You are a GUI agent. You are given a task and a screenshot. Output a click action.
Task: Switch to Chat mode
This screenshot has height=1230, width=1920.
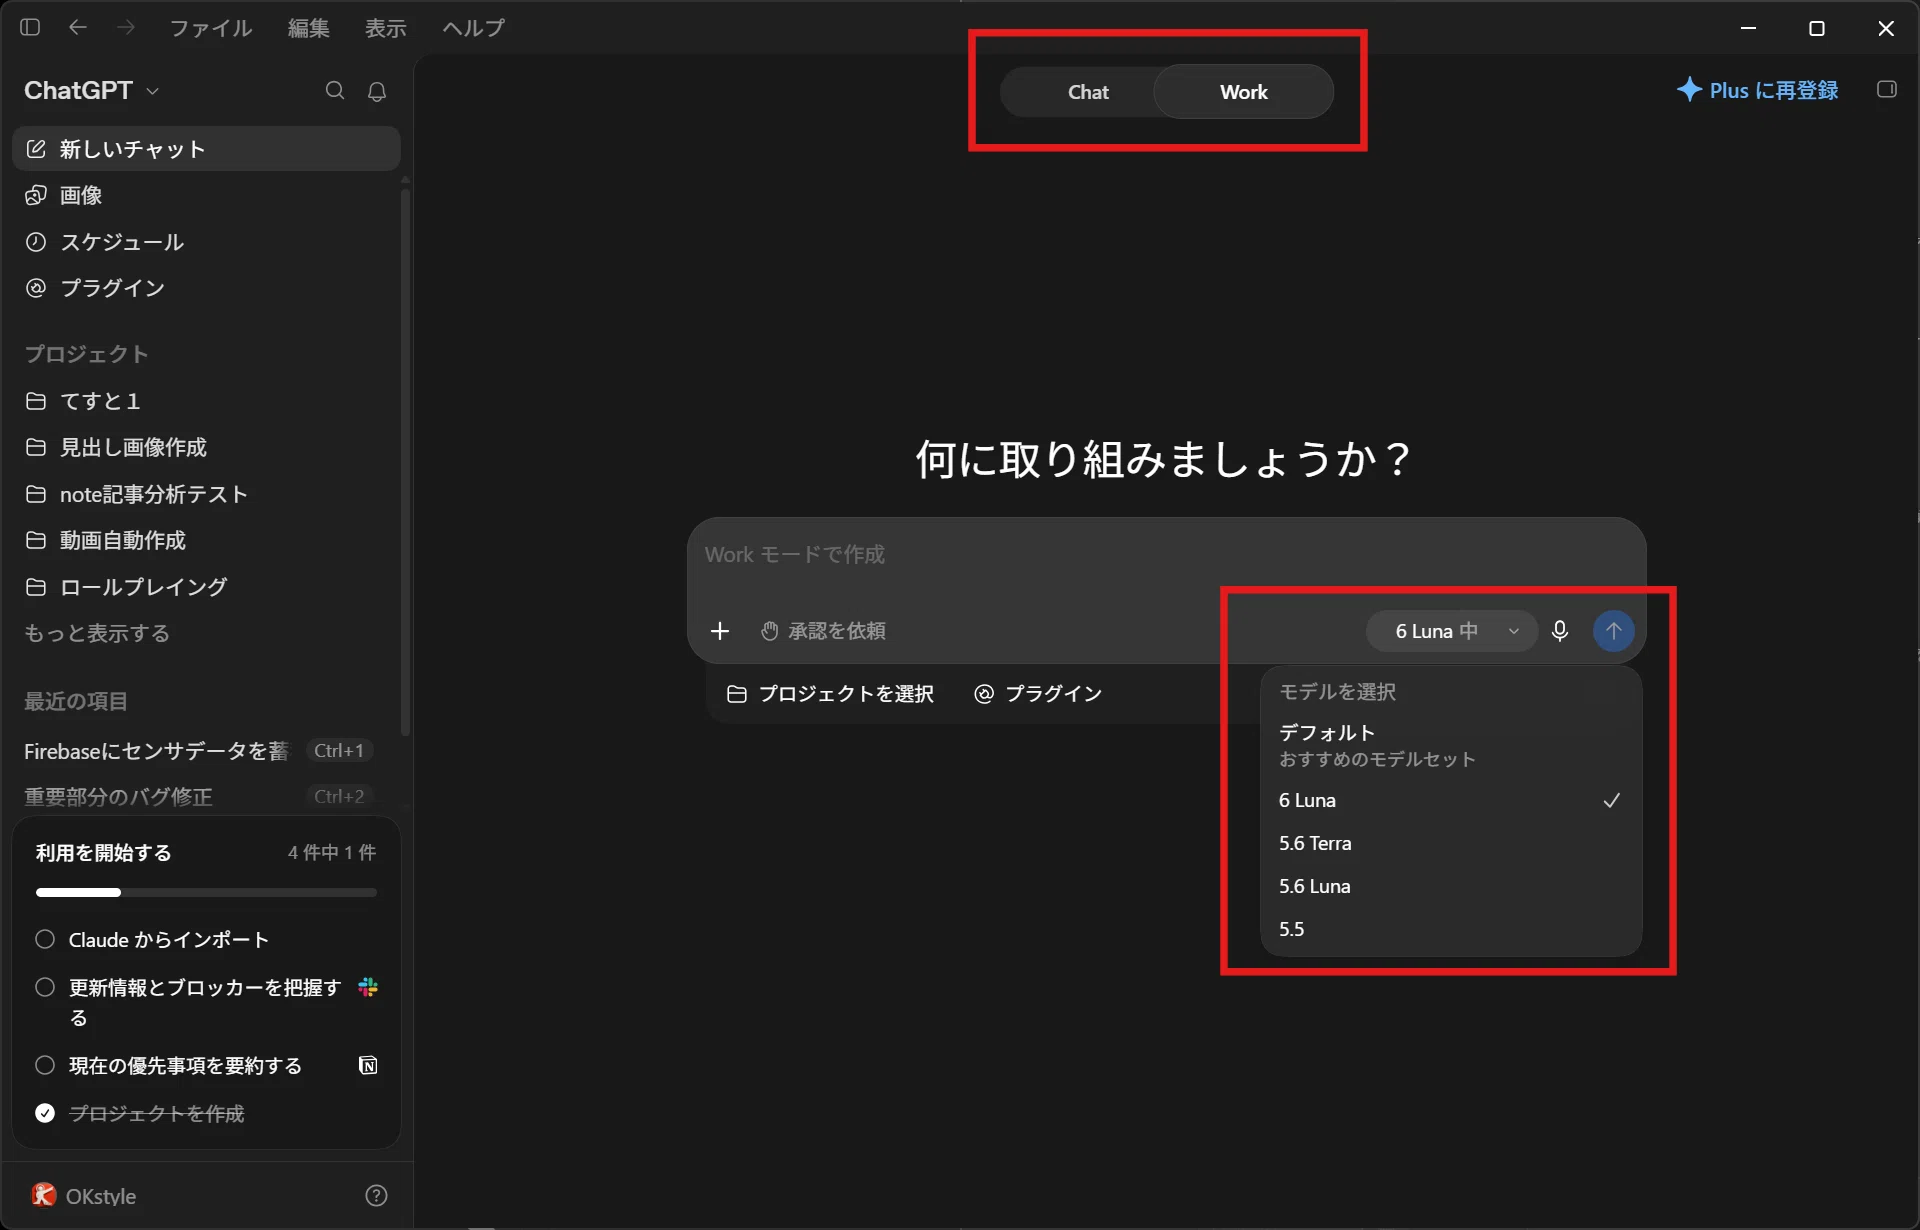click(1087, 92)
